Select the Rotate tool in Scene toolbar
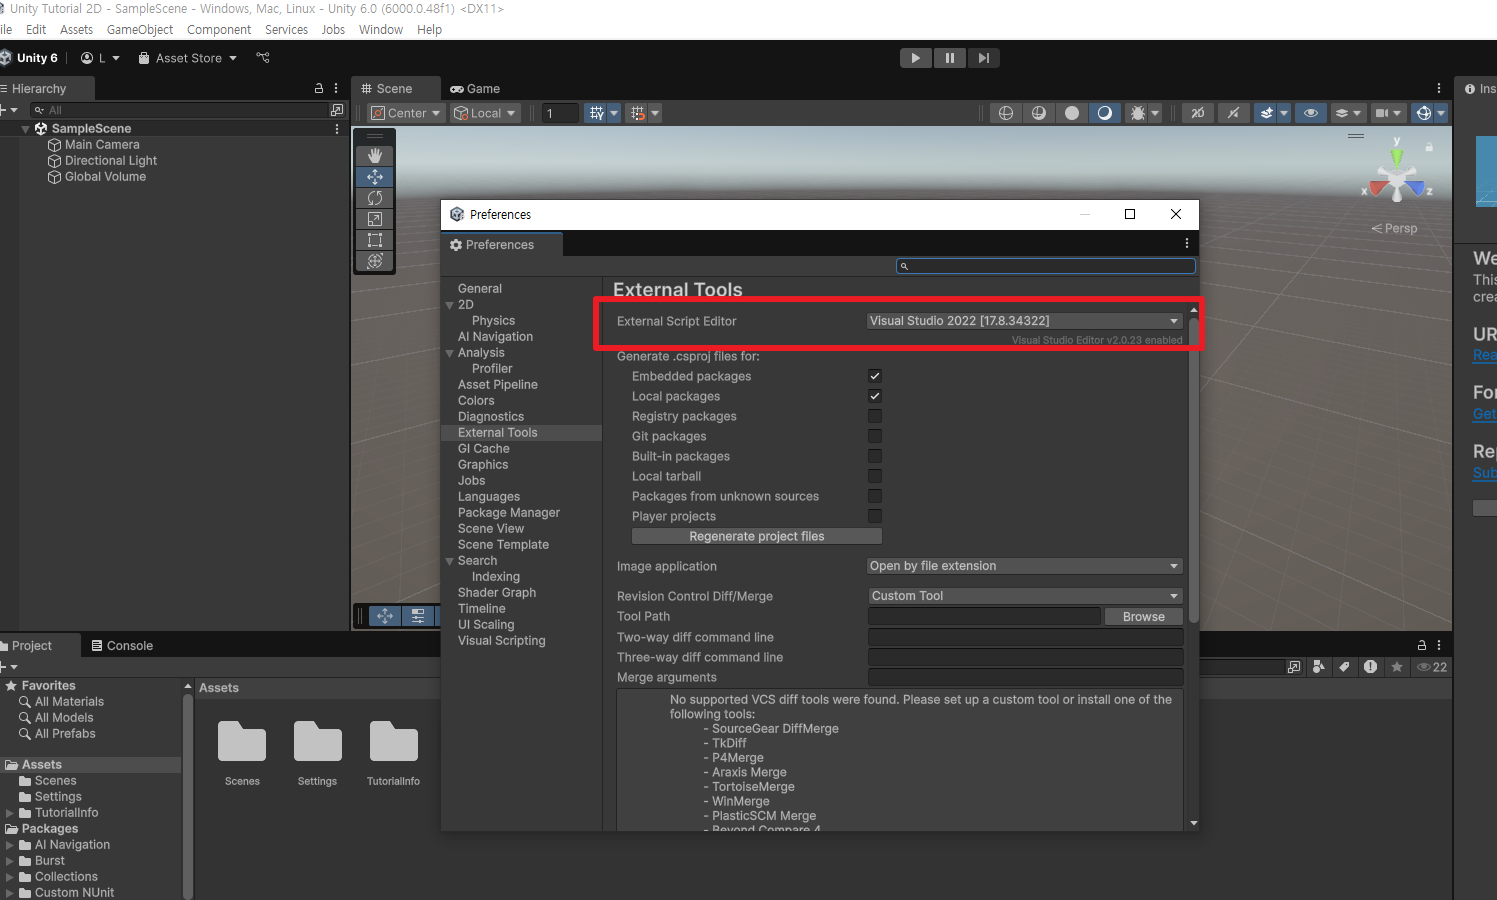Image resolution: width=1497 pixels, height=900 pixels. (x=375, y=198)
